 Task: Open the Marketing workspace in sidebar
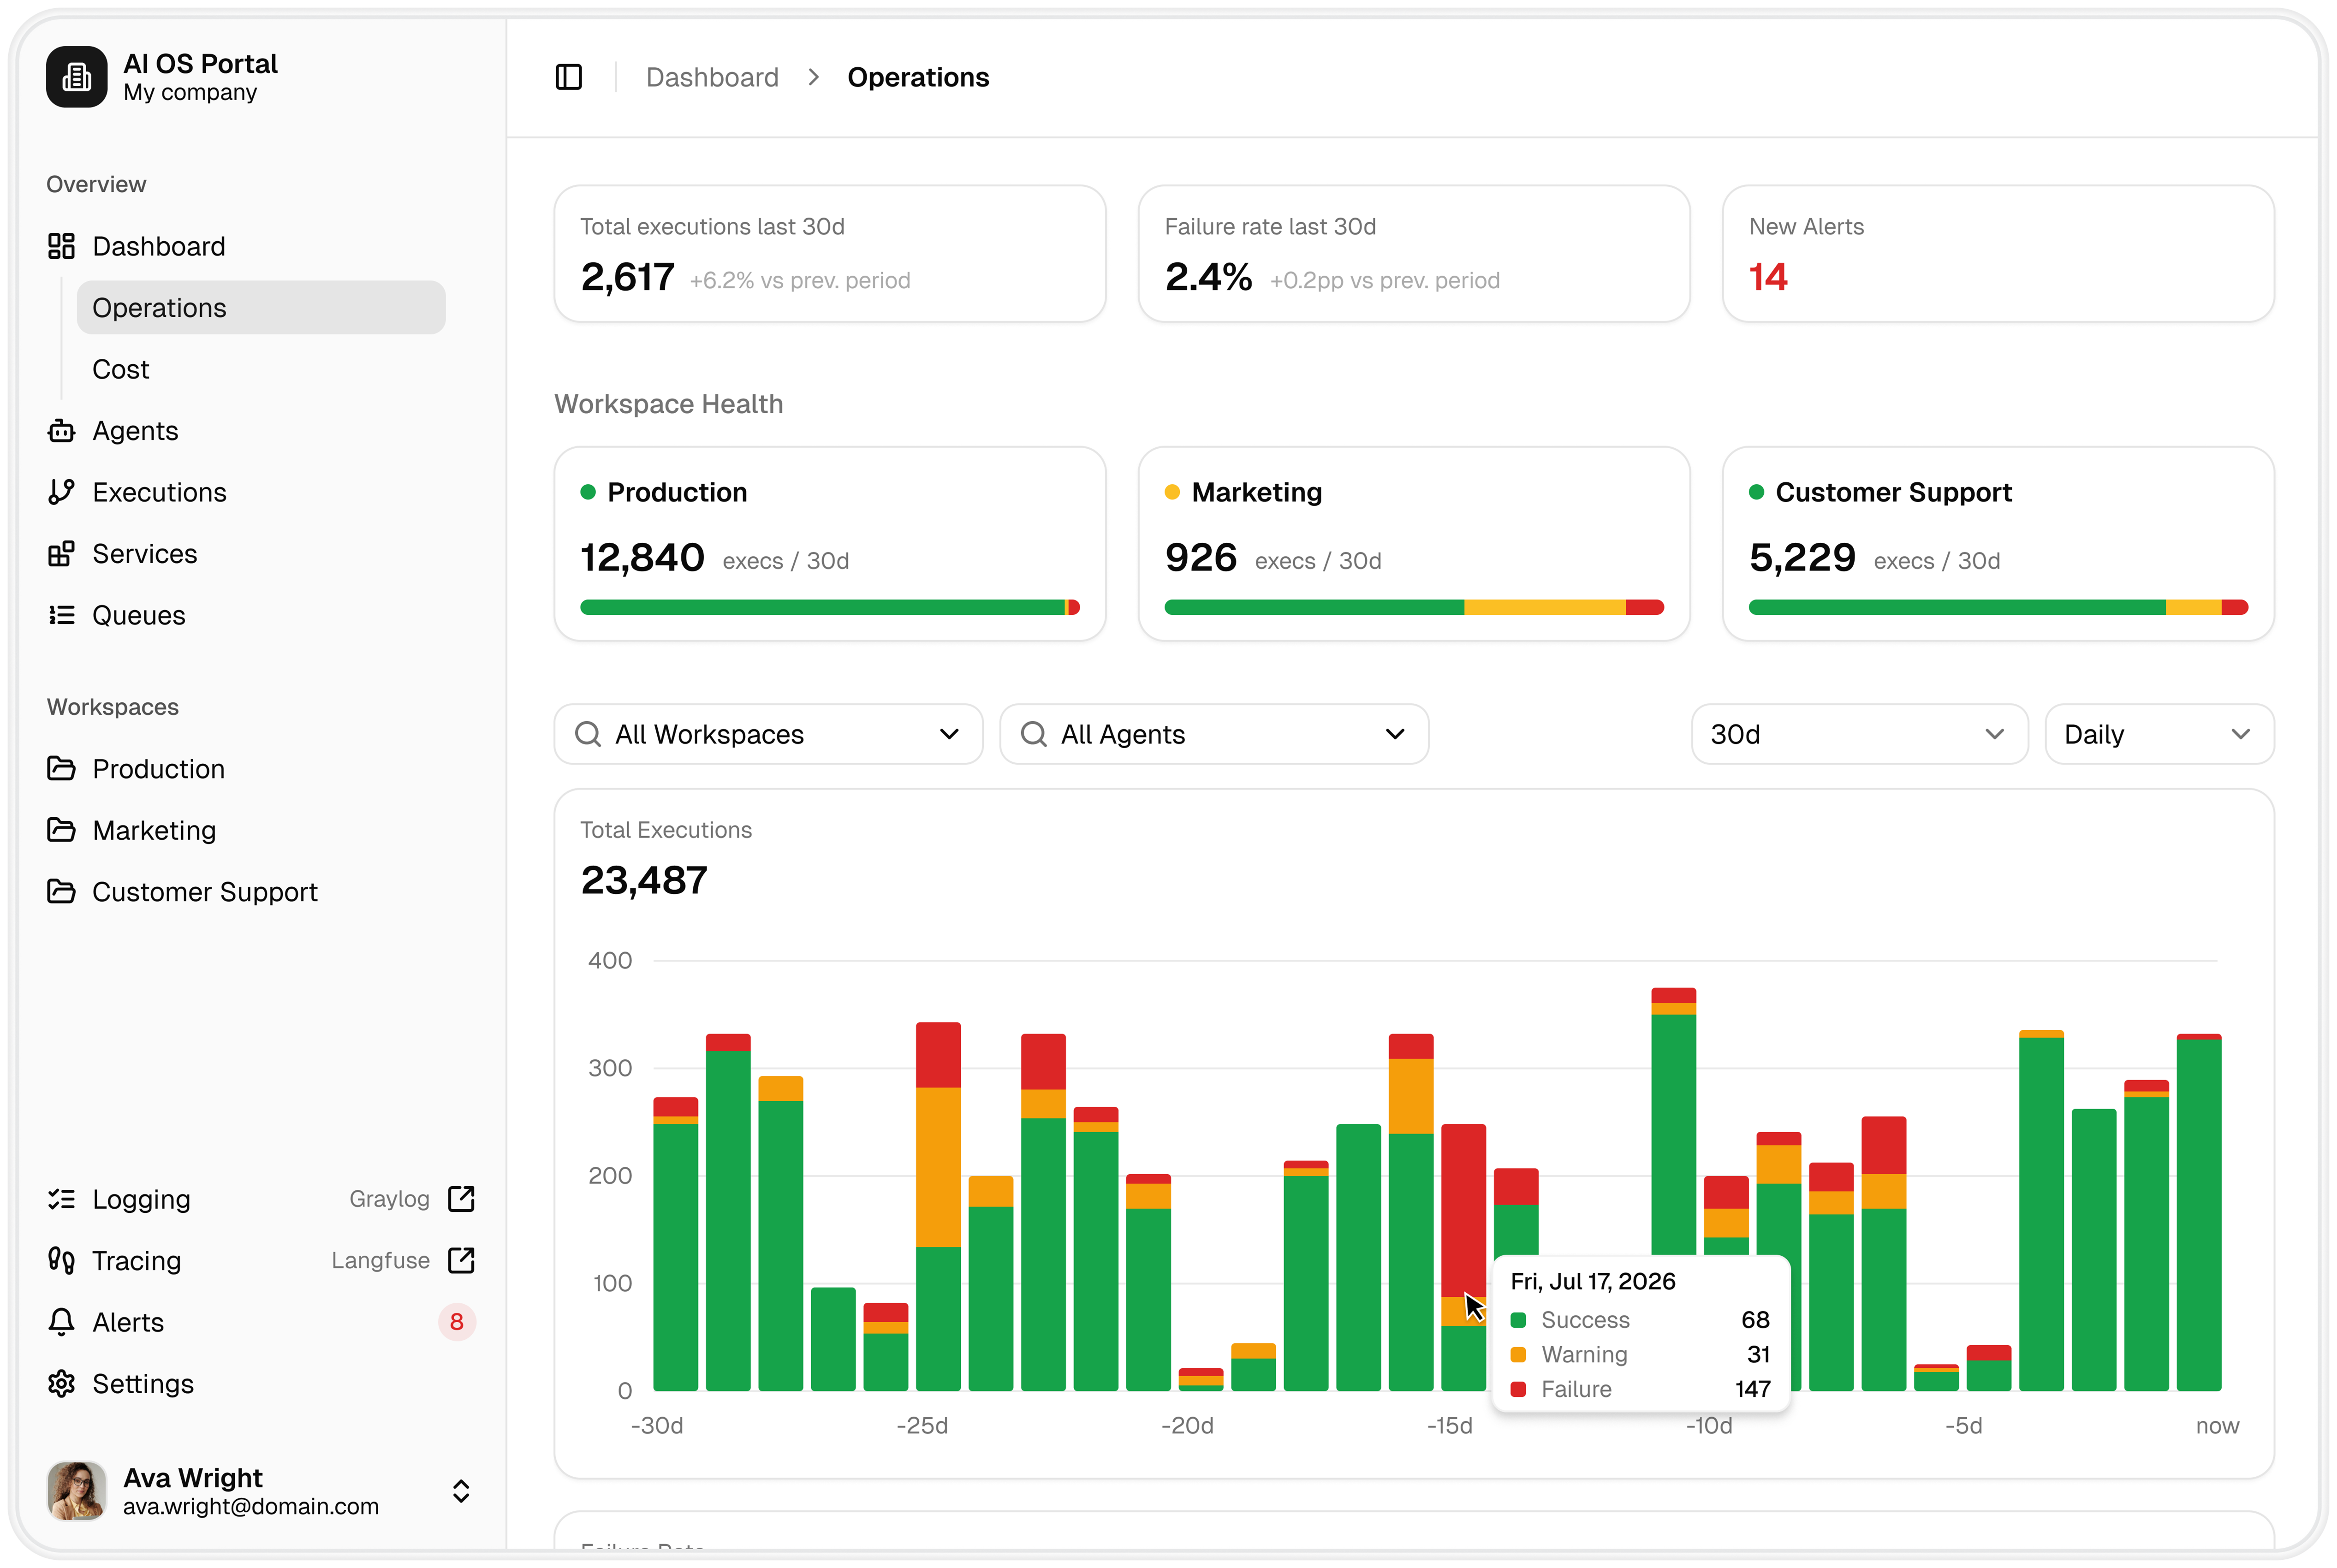click(x=153, y=831)
